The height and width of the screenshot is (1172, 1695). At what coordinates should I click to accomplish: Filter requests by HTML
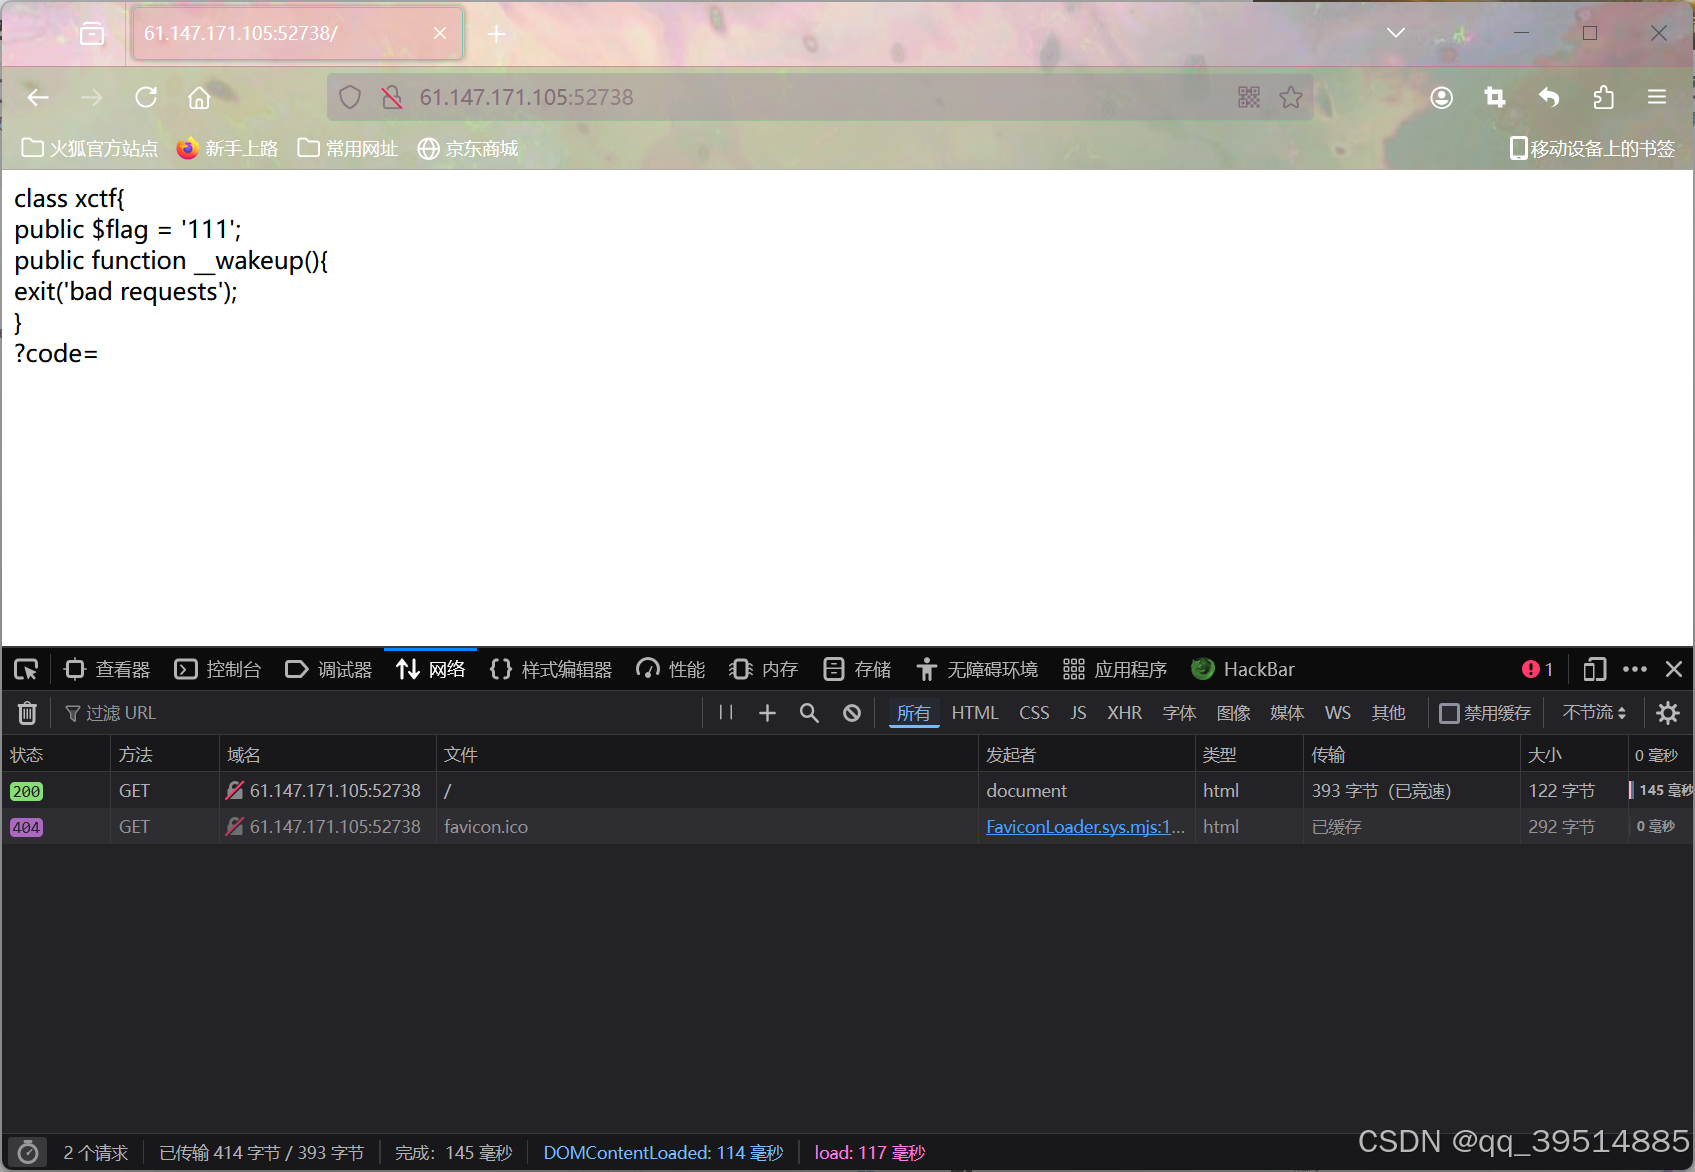coord(975,713)
